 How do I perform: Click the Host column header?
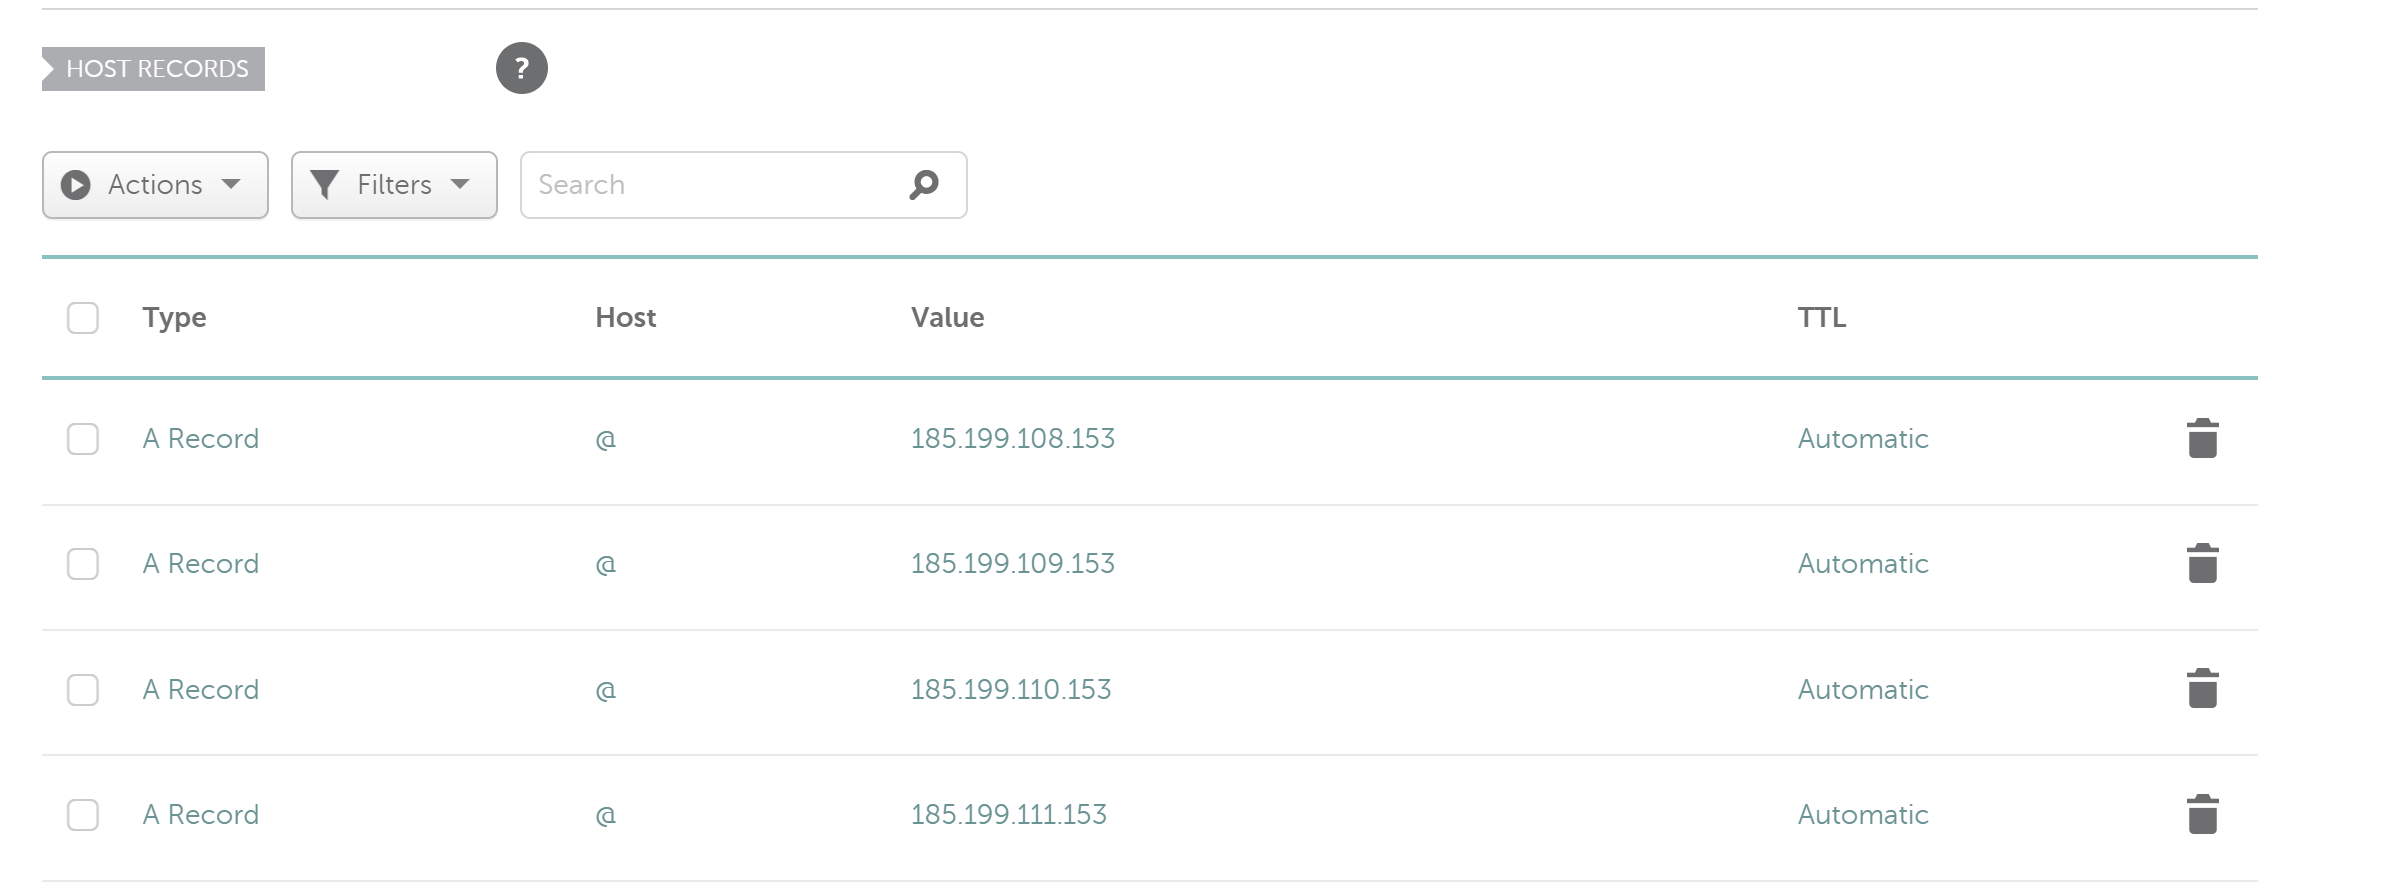[x=626, y=318]
